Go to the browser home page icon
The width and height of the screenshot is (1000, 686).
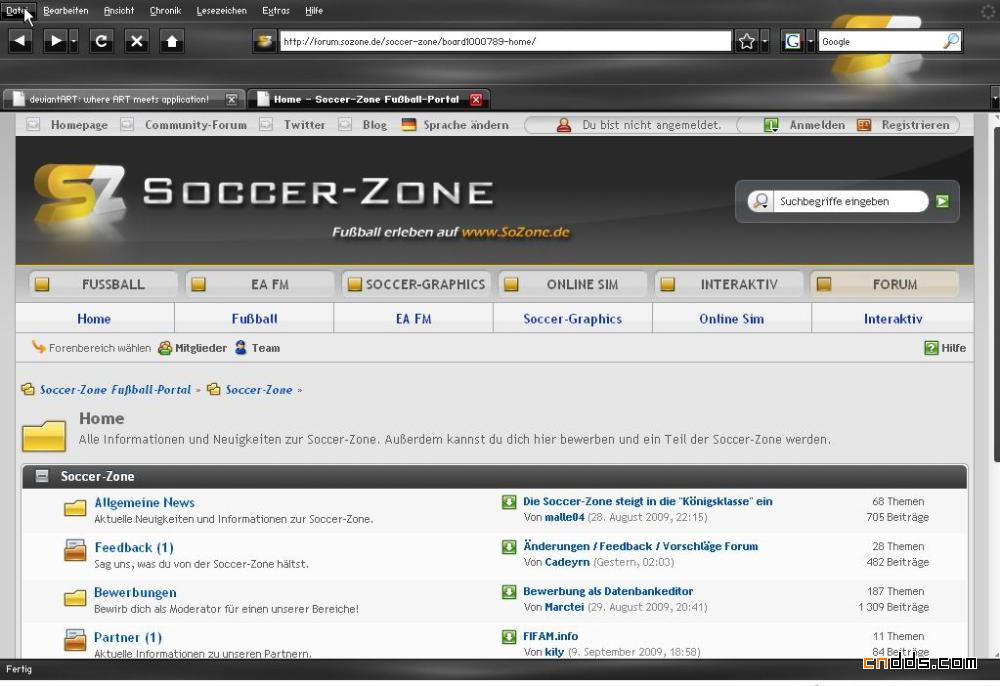tap(172, 41)
